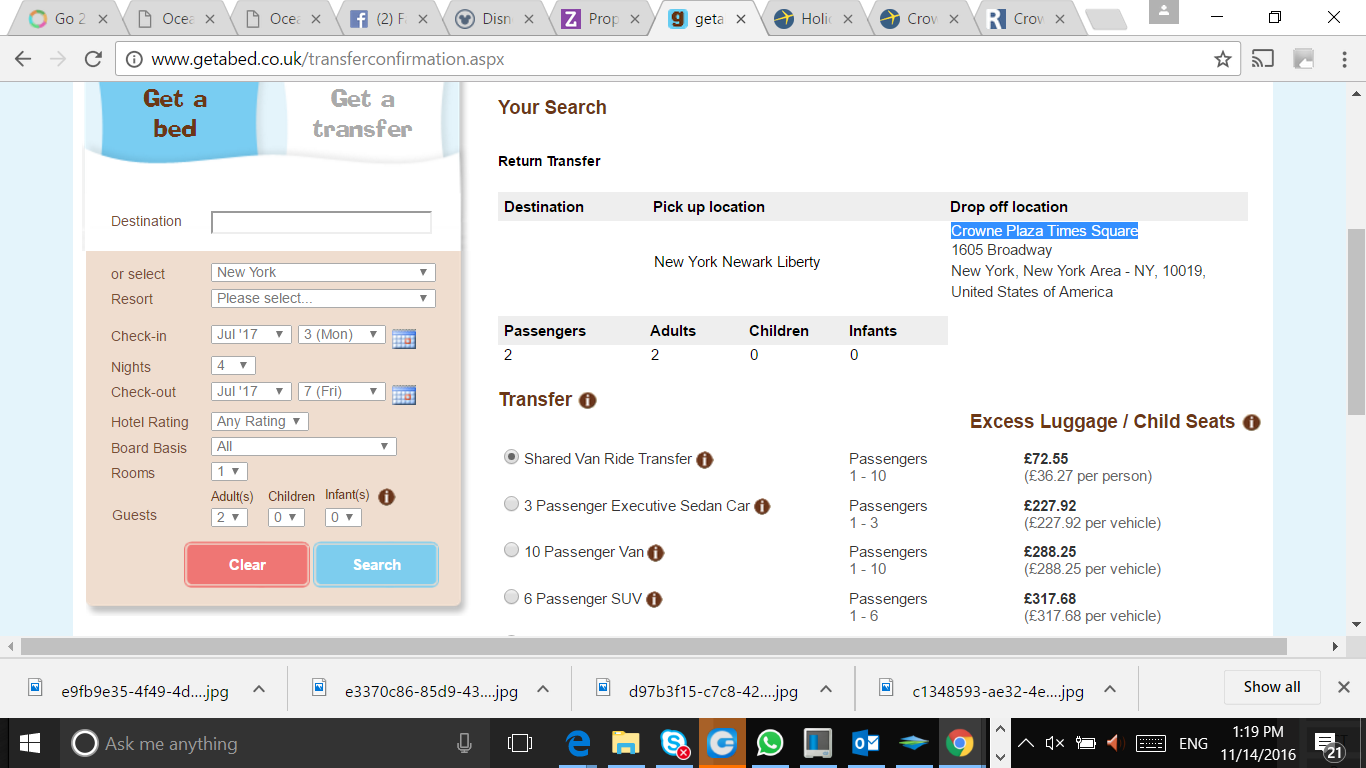Image resolution: width=1366 pixels, height=768 pixels.
Task: Open WhatsApp from the taskbar
Action: (x=770, y=743)
